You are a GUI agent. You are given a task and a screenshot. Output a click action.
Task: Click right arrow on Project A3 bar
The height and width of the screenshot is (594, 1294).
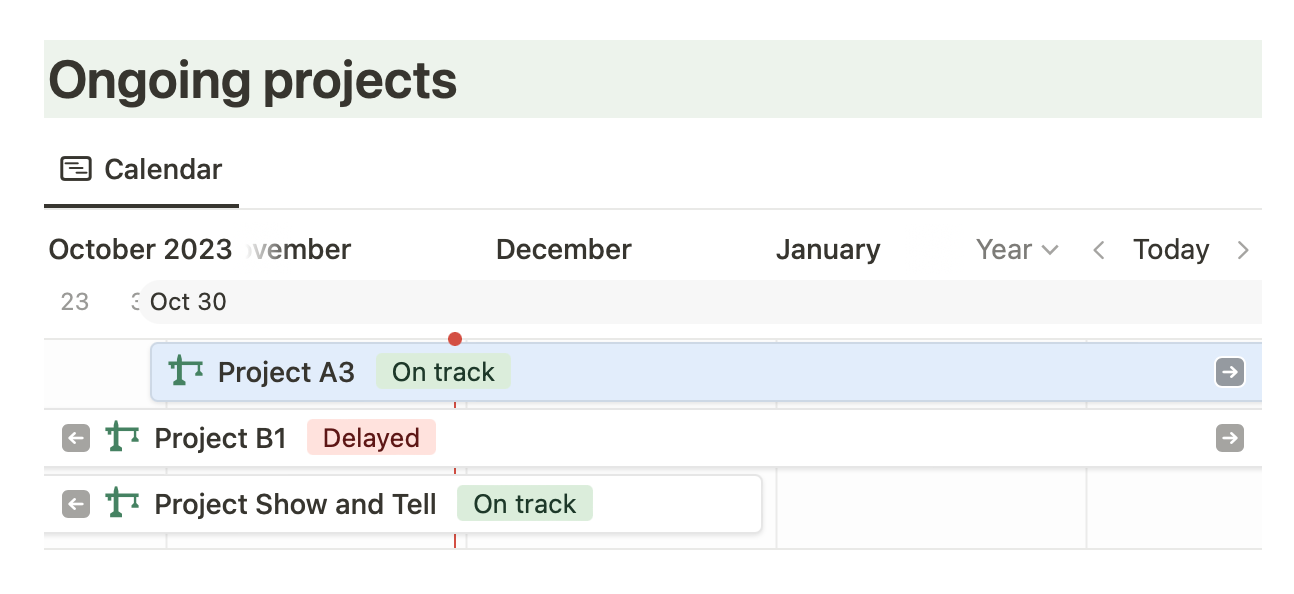(x=1230, y=372)
